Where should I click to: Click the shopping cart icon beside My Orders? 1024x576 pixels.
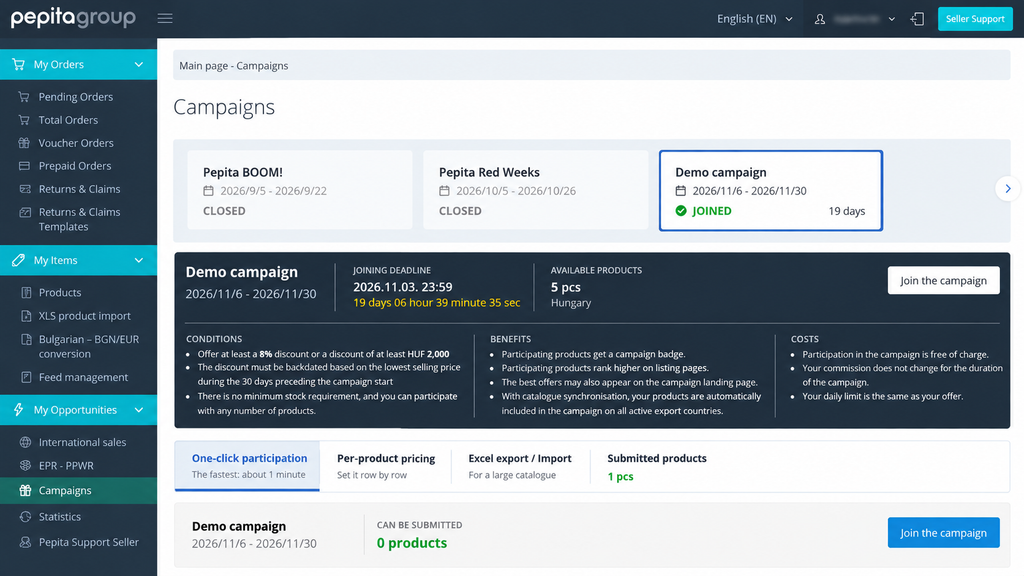18,64
